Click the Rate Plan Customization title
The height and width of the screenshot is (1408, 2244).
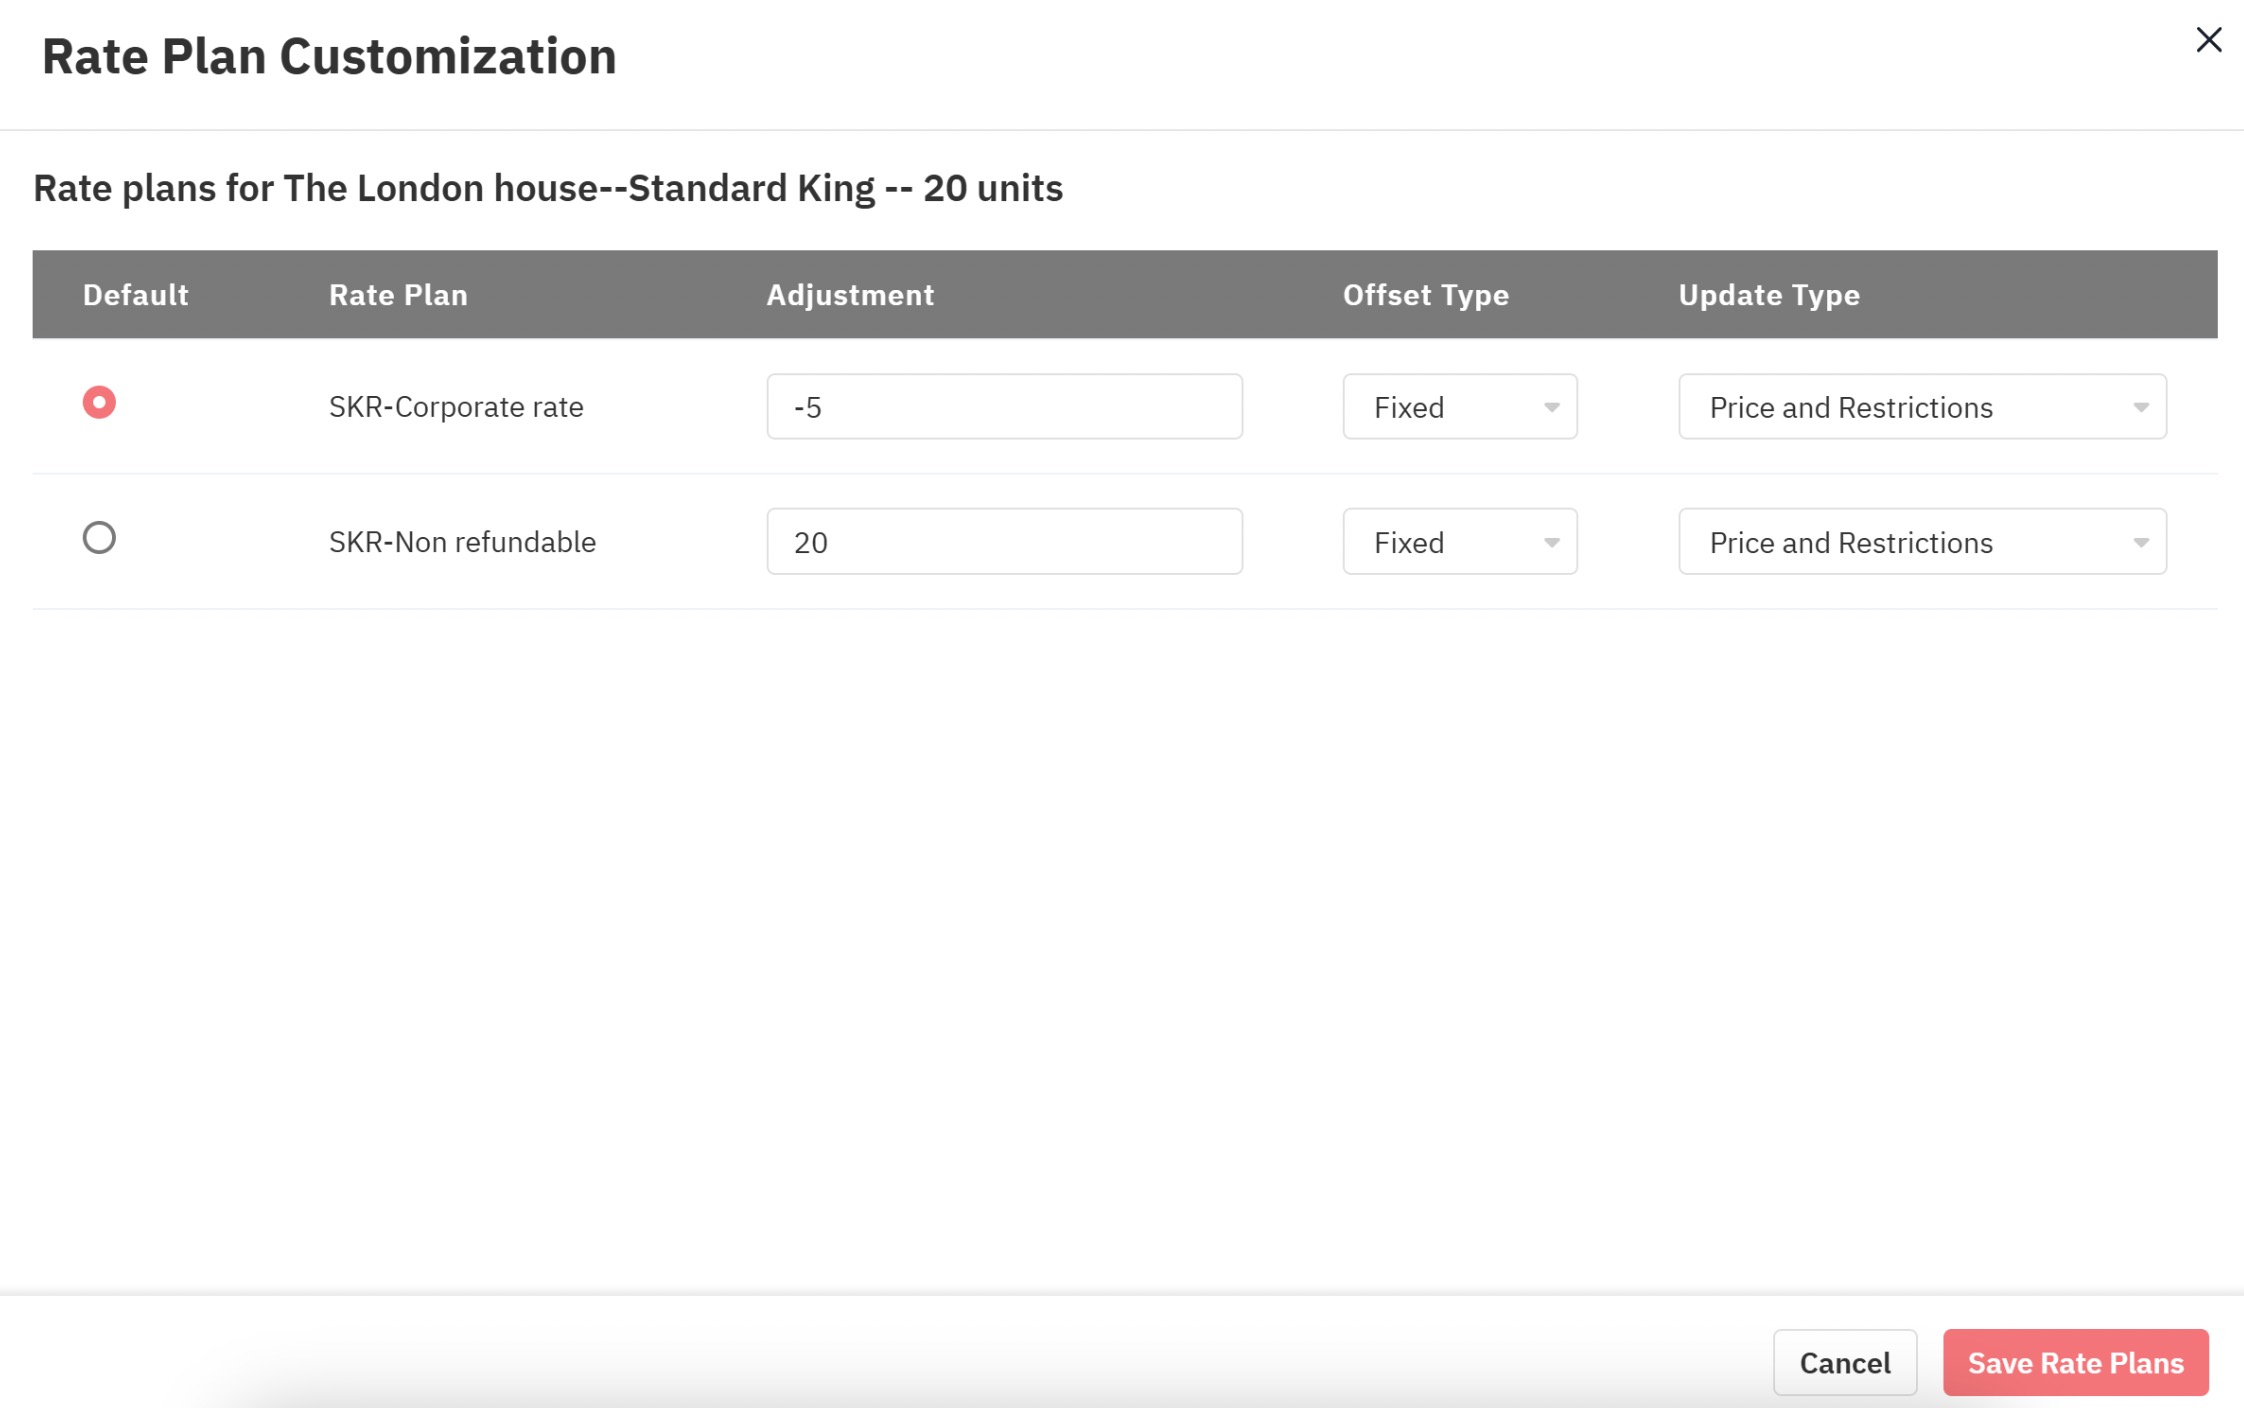pos(329,56)
